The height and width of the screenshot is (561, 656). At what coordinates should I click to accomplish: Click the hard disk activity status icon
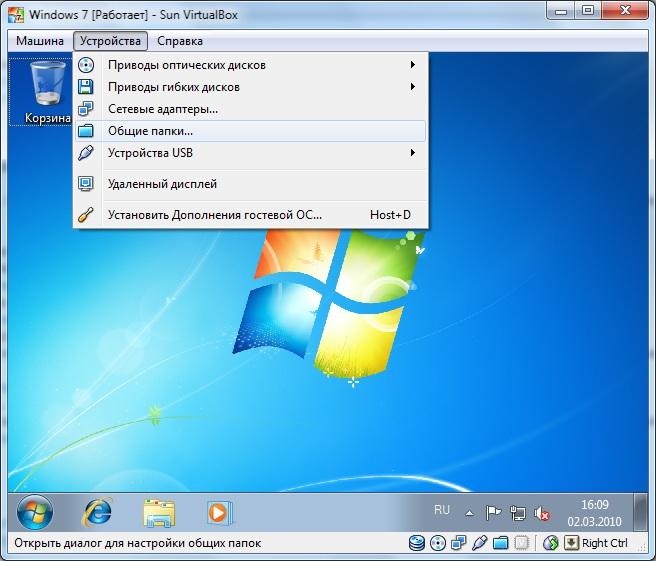click(x=417, y=543)
